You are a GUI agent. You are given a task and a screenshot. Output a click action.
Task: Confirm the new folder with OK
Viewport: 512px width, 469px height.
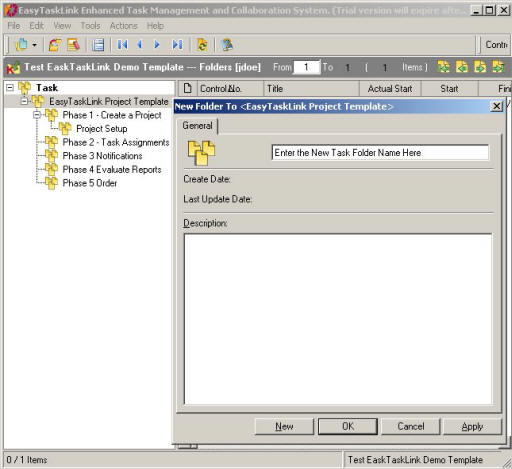point(348,426)
